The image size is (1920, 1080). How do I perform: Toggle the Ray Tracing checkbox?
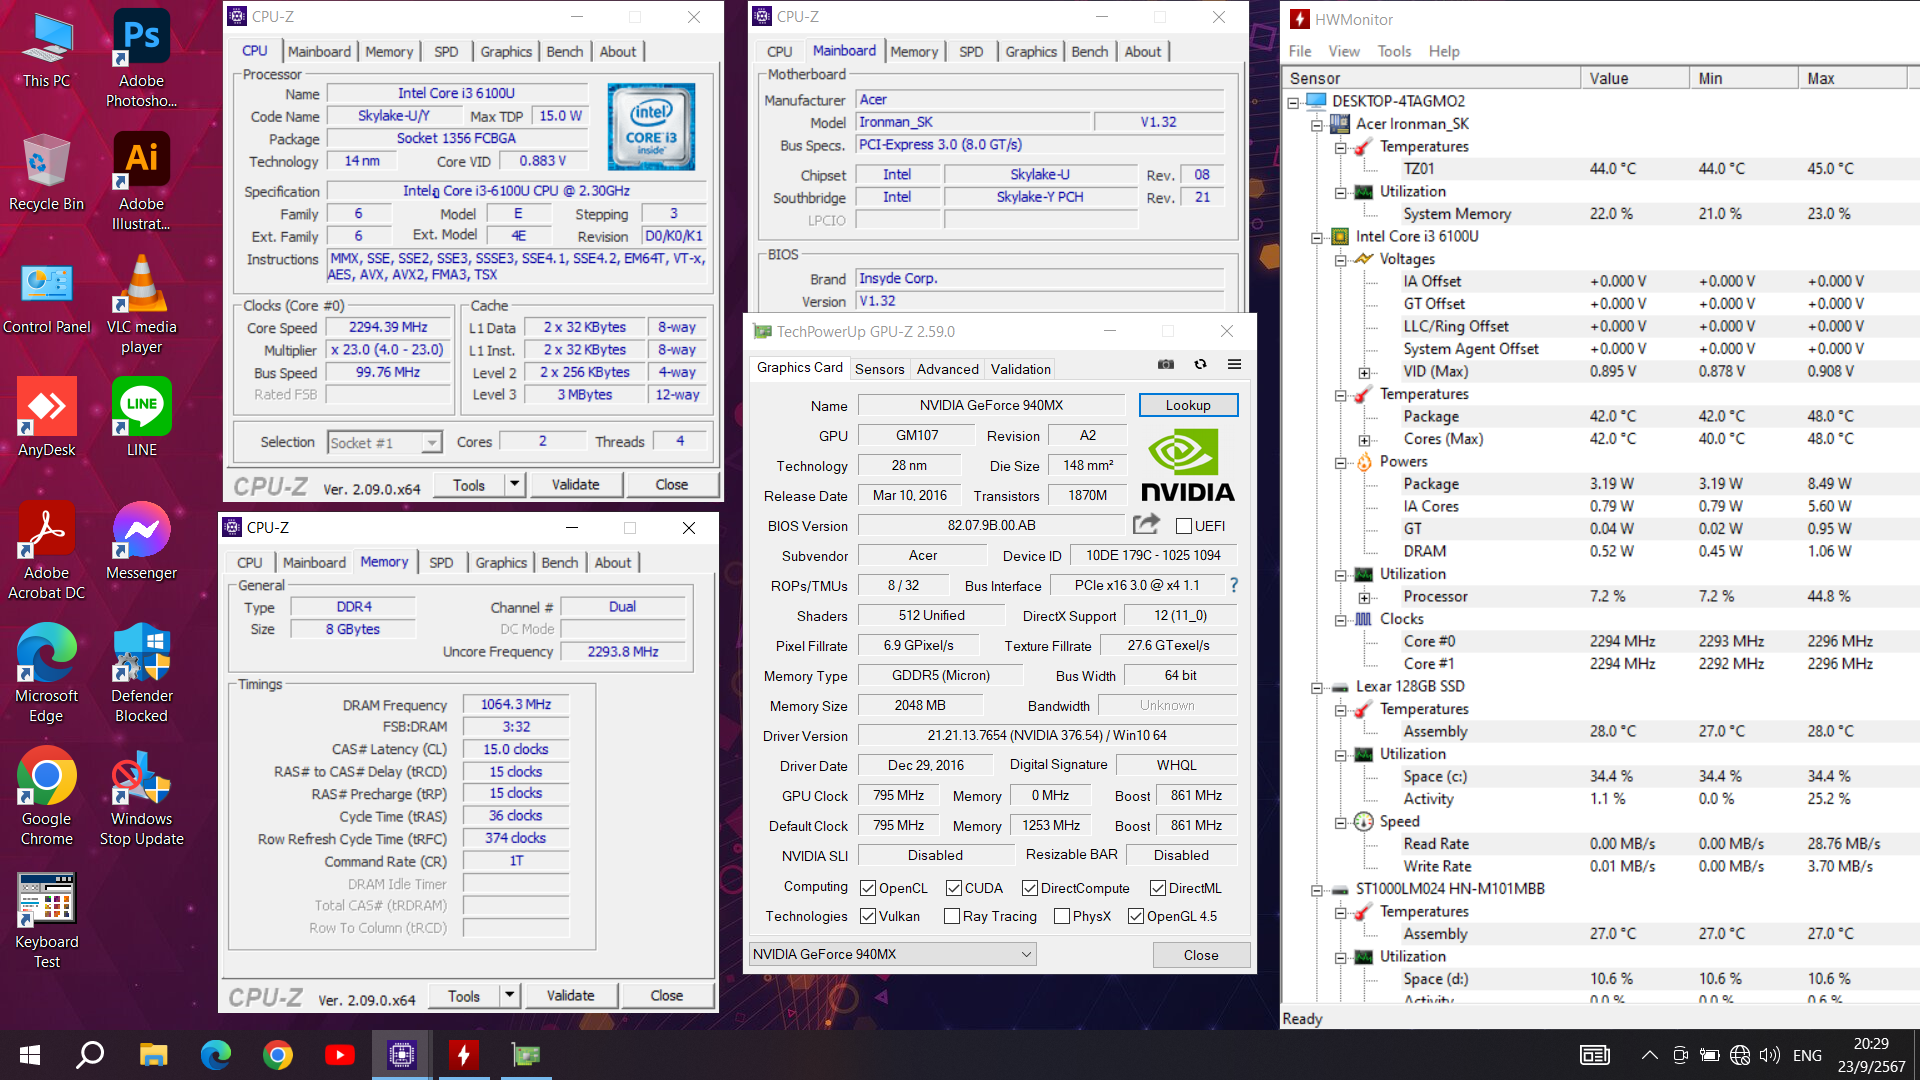pyautogui.click(x=952, y=916)
